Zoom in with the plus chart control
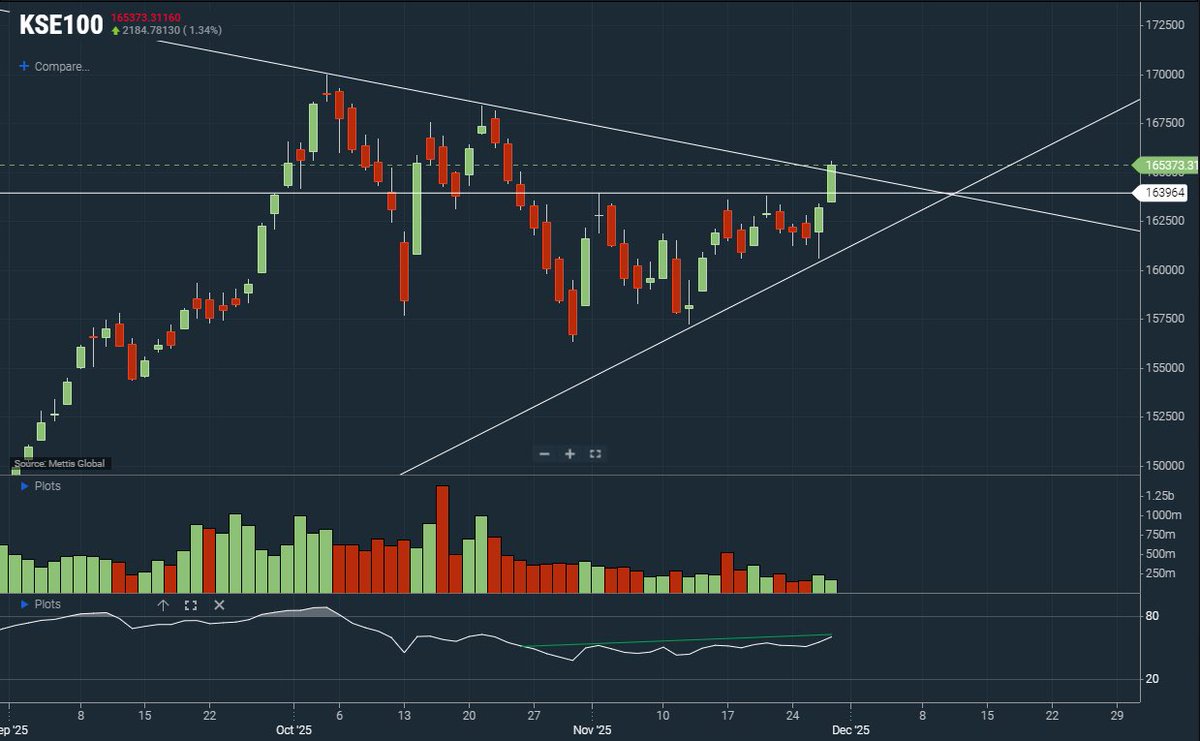 (x=570, y=454)
